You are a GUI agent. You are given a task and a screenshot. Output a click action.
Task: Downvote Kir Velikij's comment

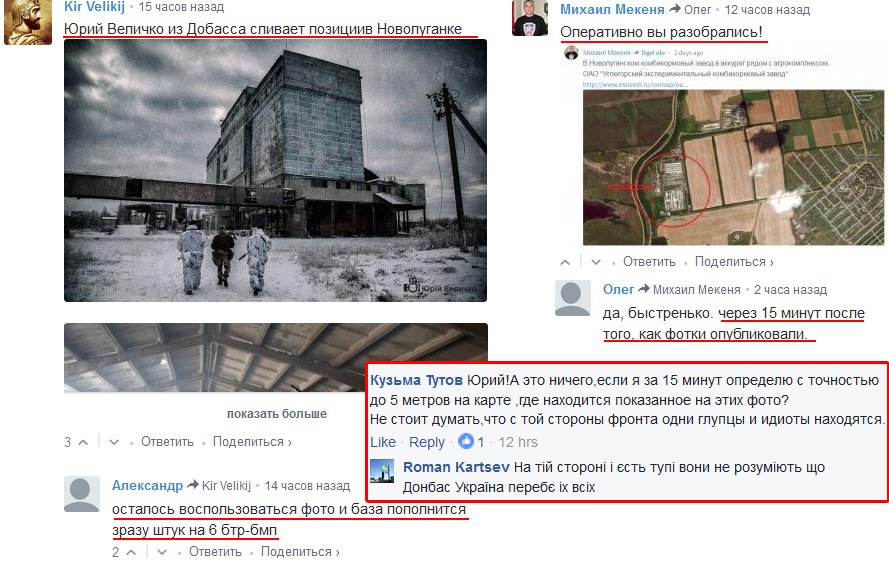114,442
